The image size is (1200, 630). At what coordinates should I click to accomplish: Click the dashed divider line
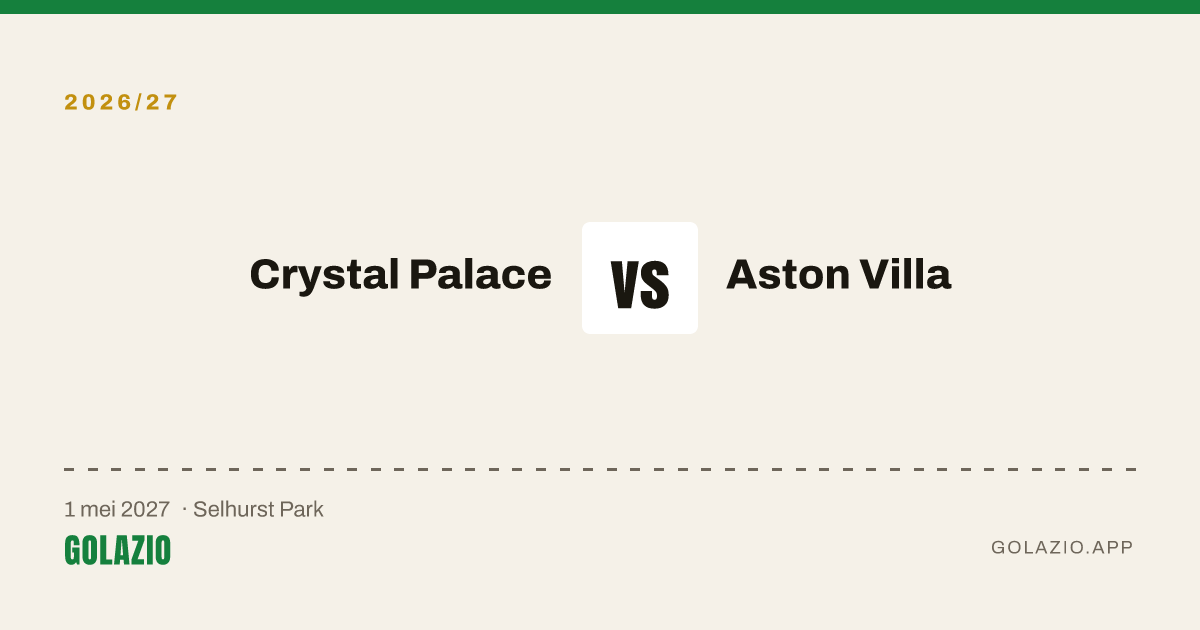600,469
